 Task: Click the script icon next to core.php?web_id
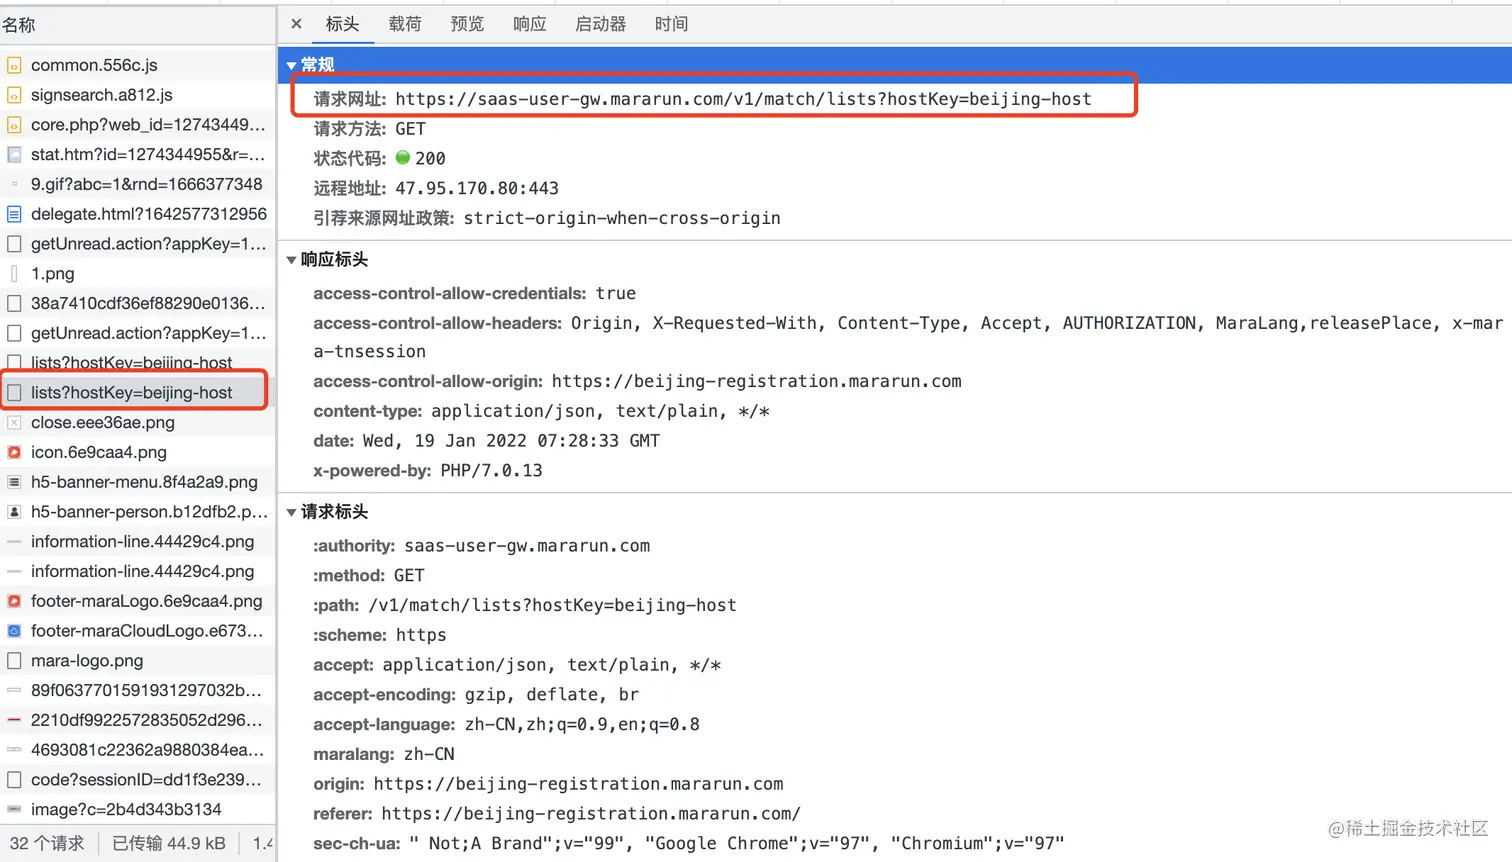[14, 125]
